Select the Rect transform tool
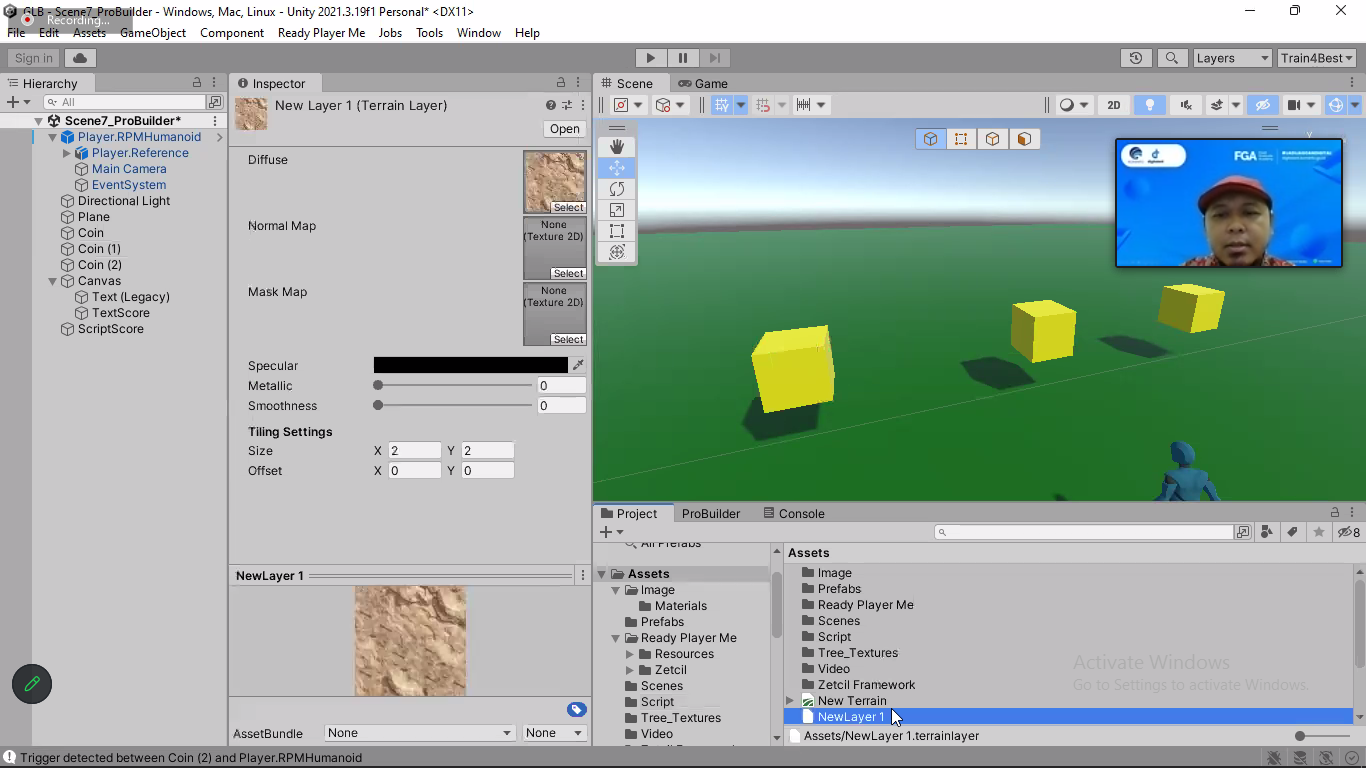The image size is (1366, 768). click(617, 231)
